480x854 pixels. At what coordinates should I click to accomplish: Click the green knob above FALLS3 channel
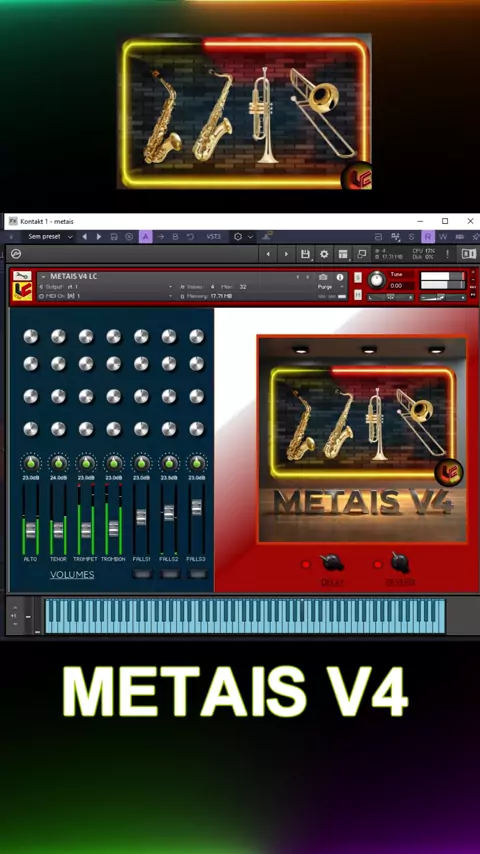(197, 463)
